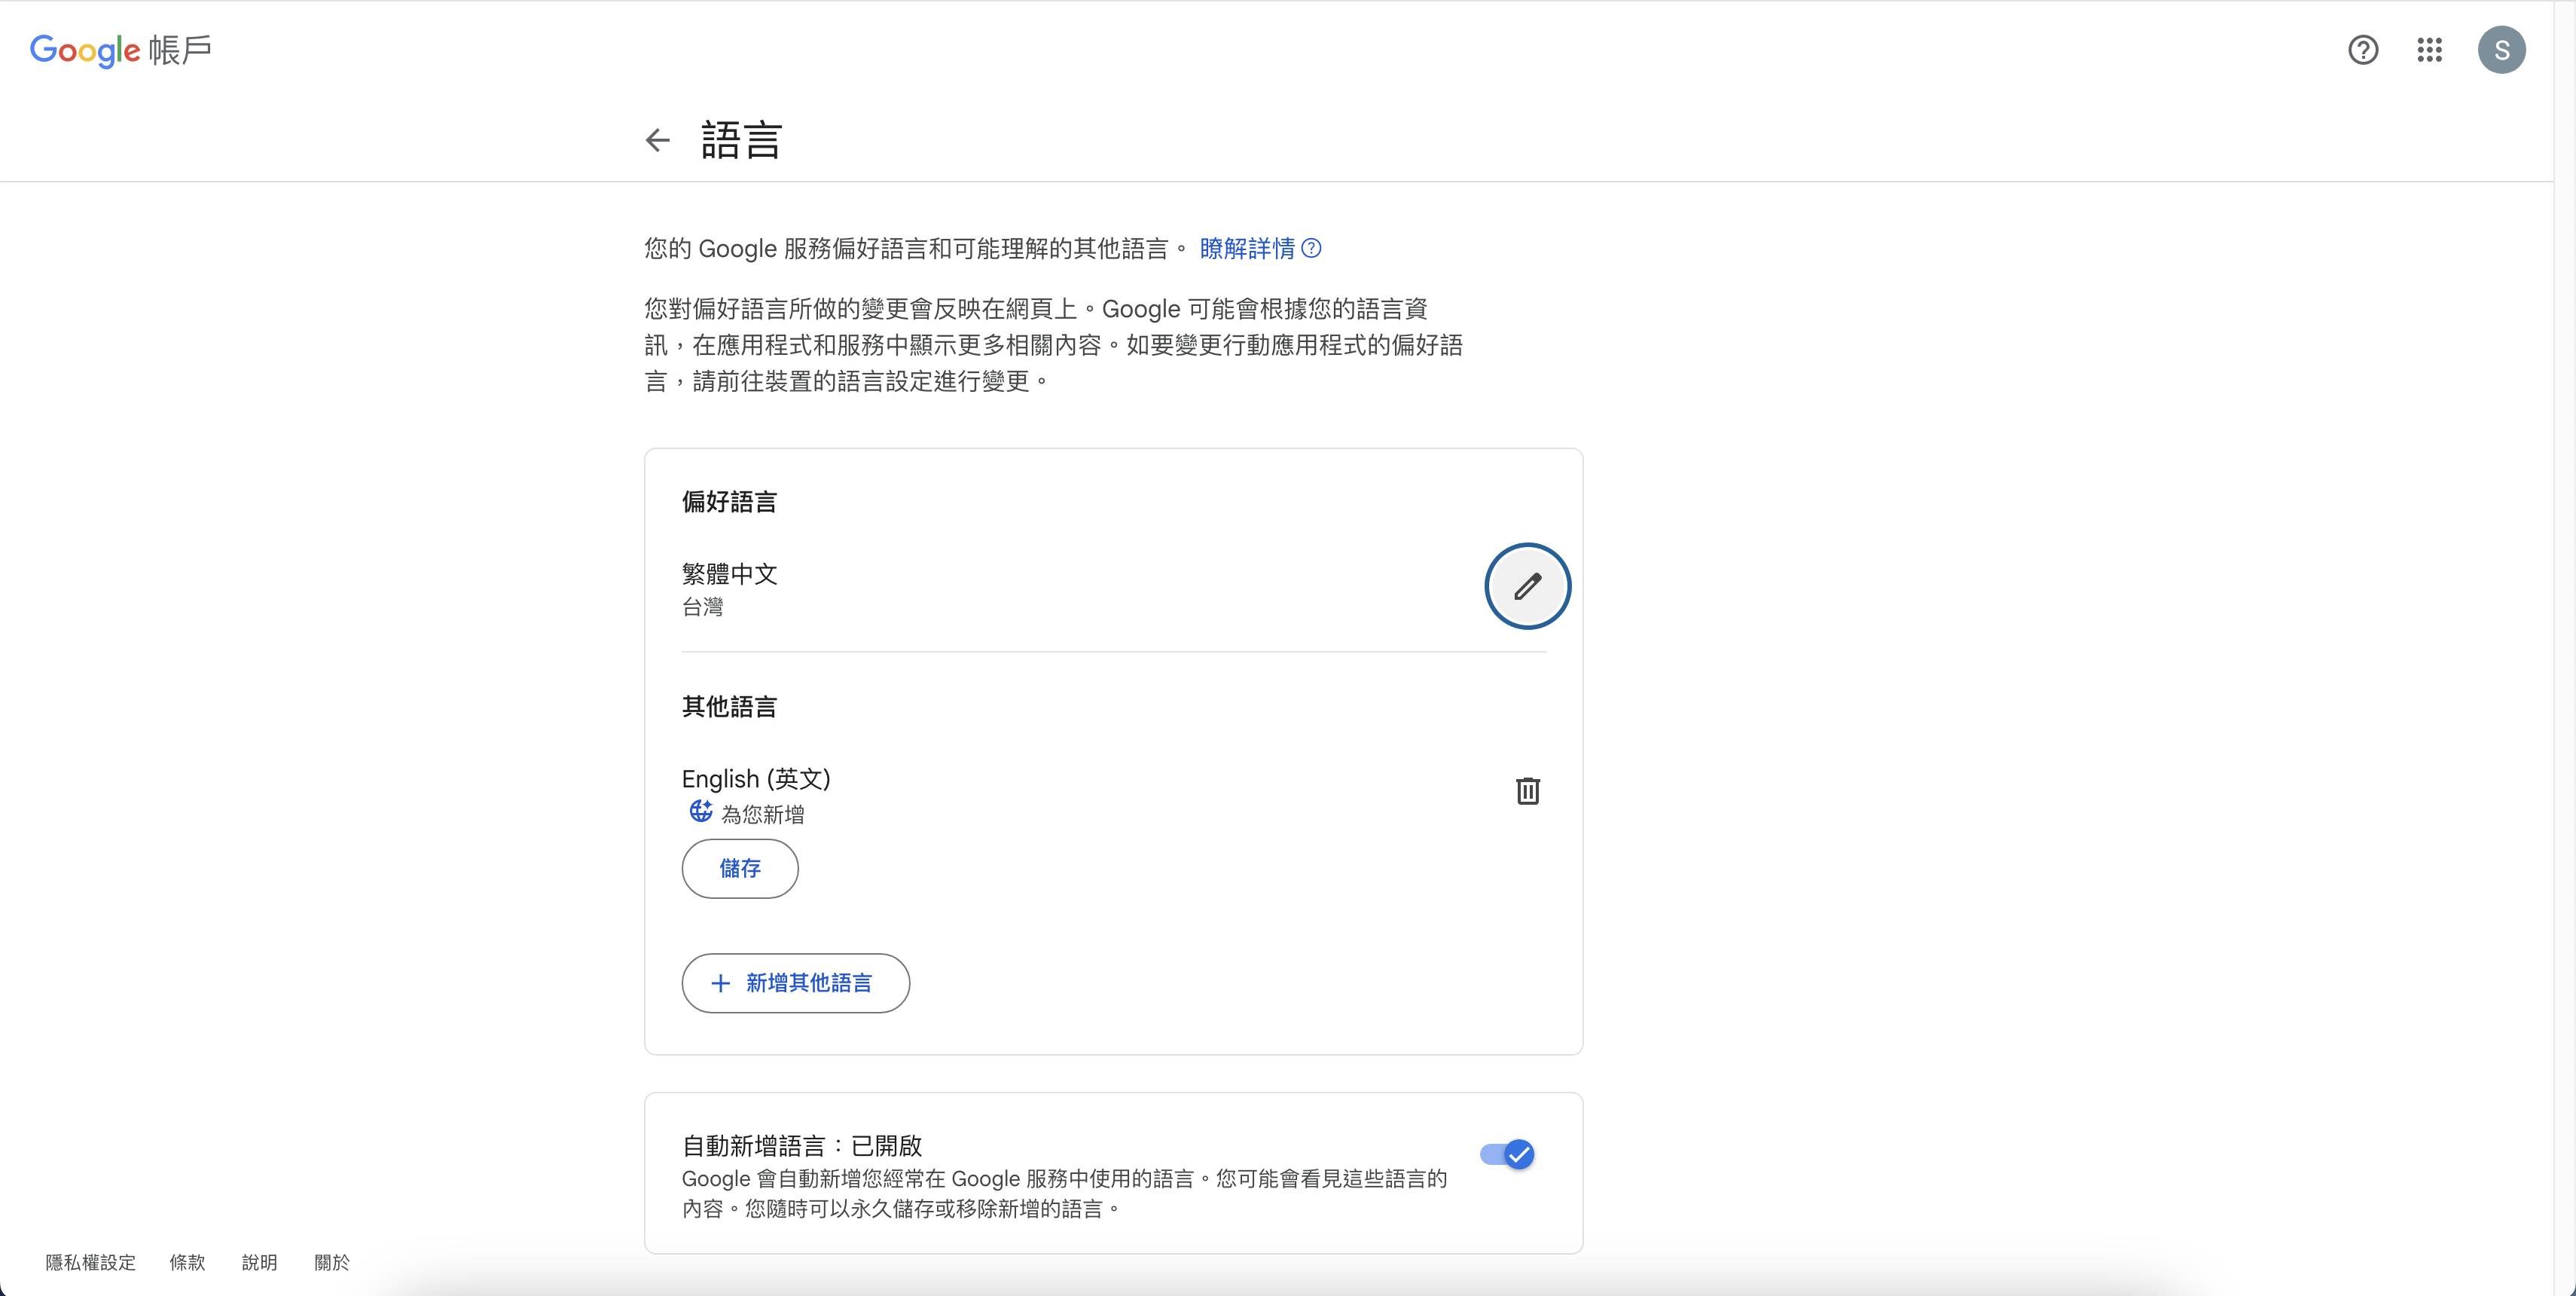Image resolution: width=2576 pixels, height=1296 pixels.
Task: Open 關於 footer link
Action: pos(332,1262)
